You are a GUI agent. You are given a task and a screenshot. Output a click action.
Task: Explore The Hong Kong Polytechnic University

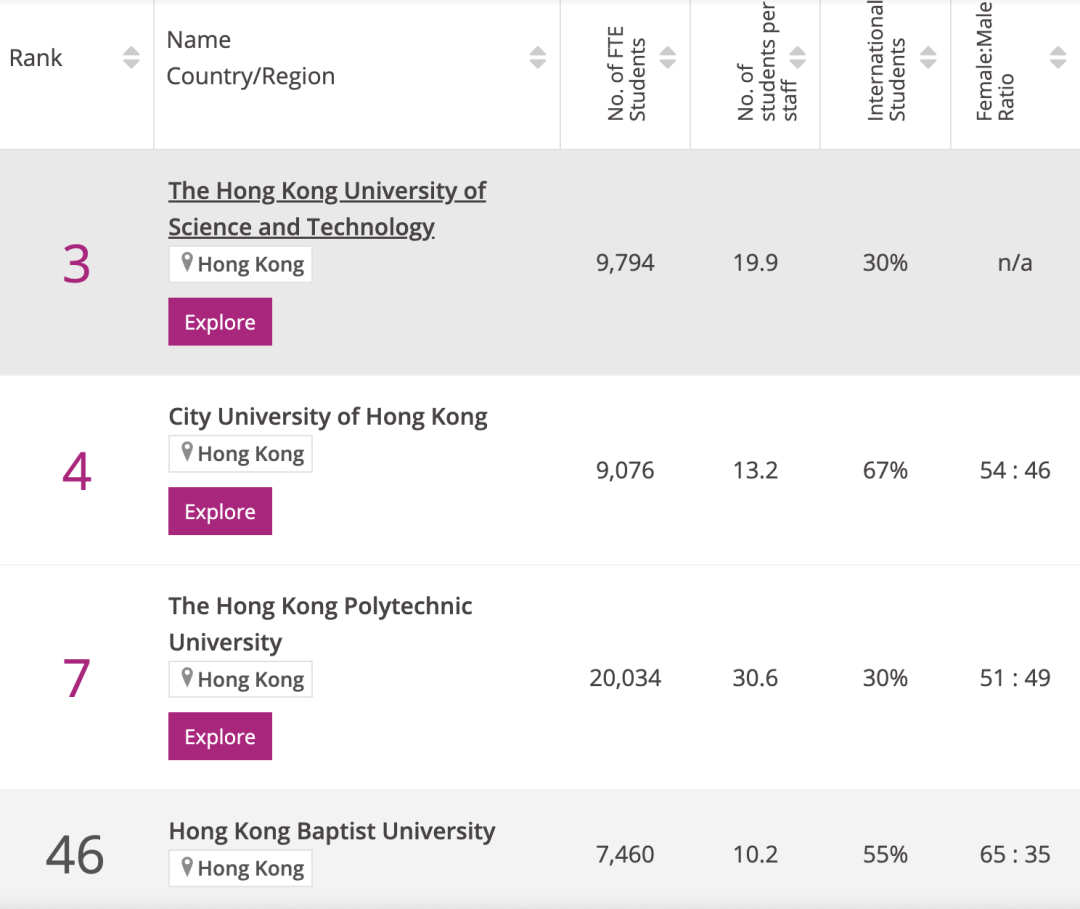[x=220, y=737]
